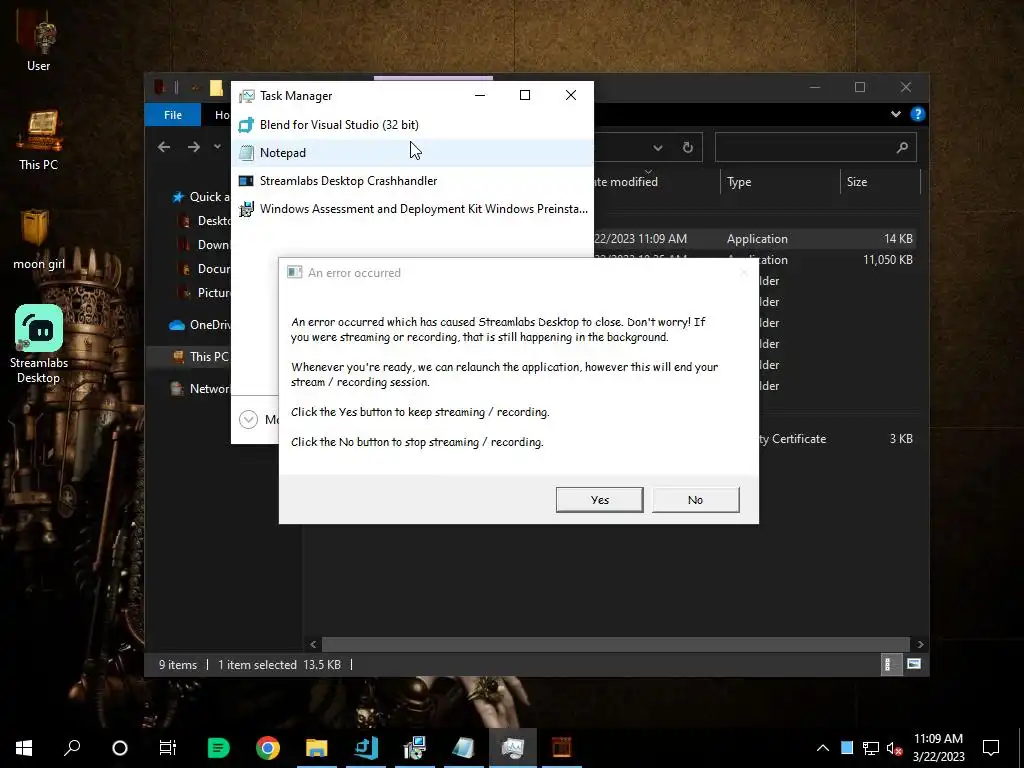Open network tray icon
1024x768 pixels.
click(x=871, y=748)
